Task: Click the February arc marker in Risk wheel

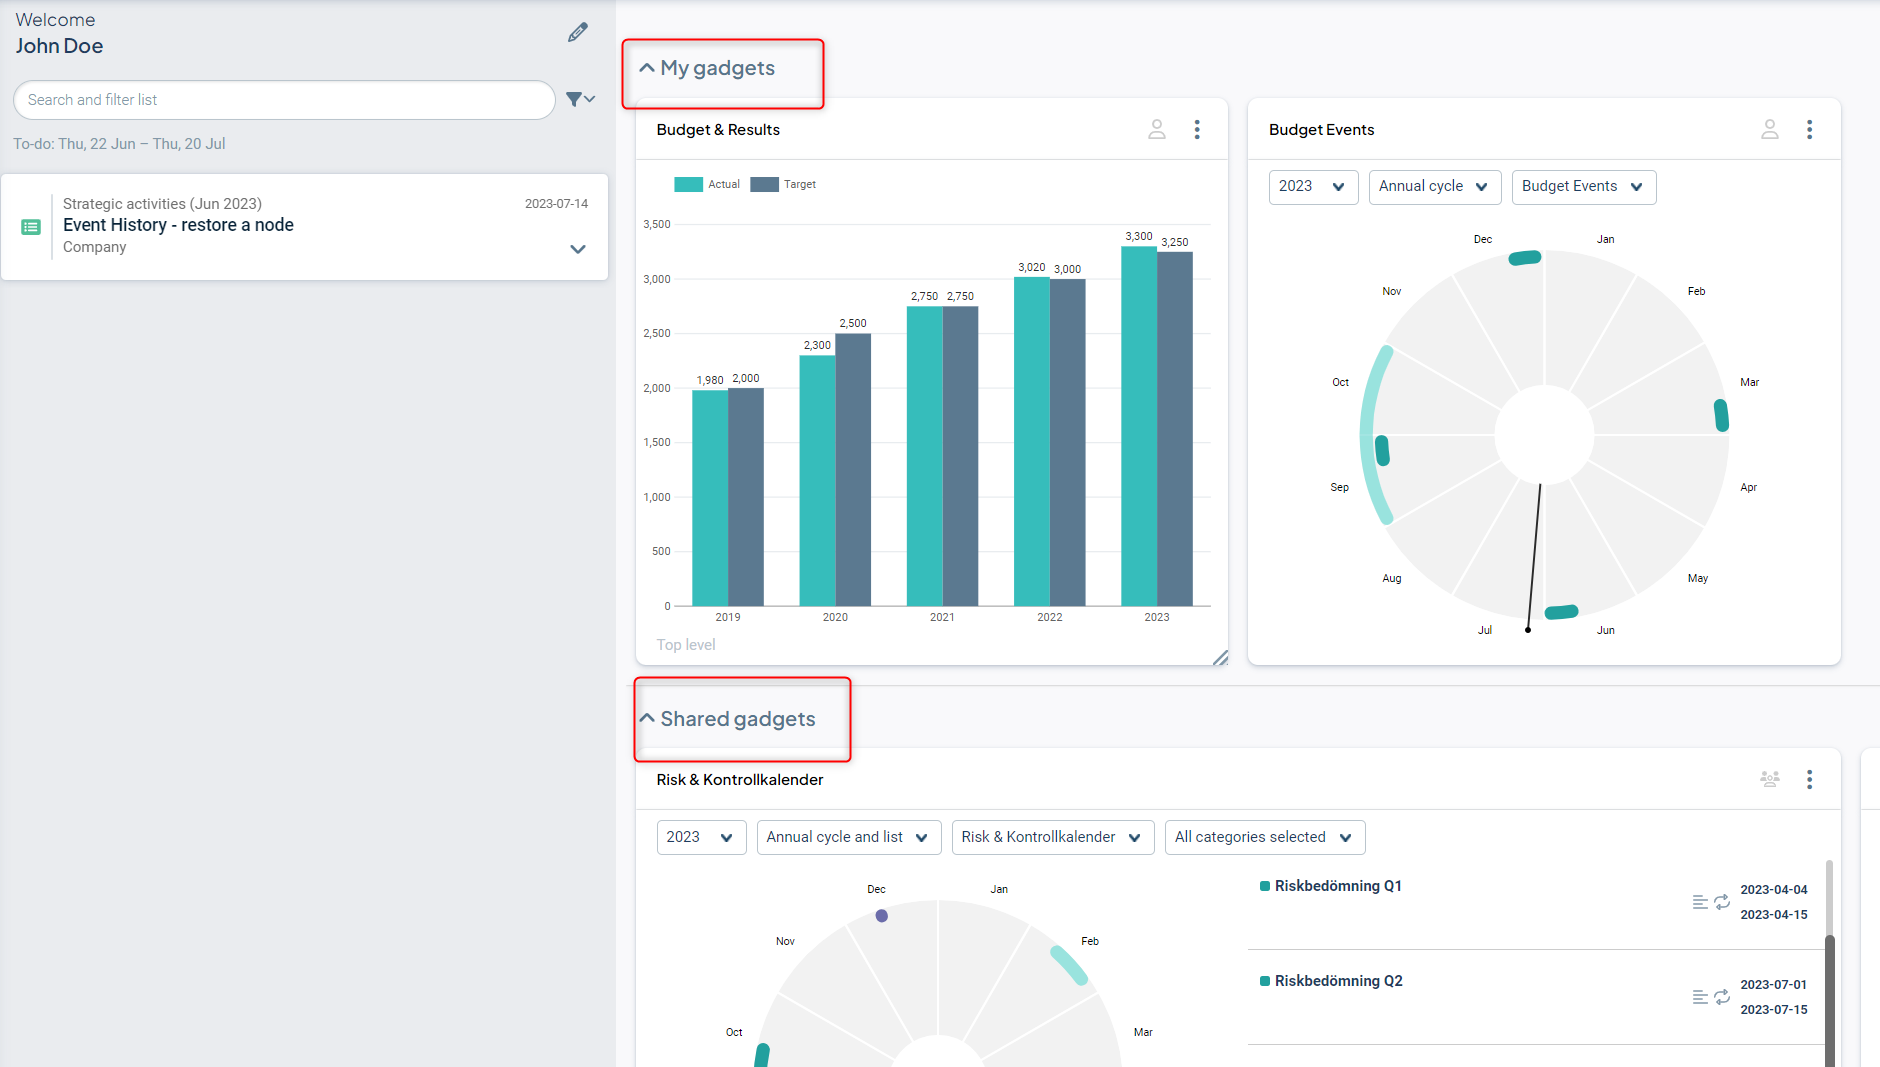Action: [x=1069, y=965]
